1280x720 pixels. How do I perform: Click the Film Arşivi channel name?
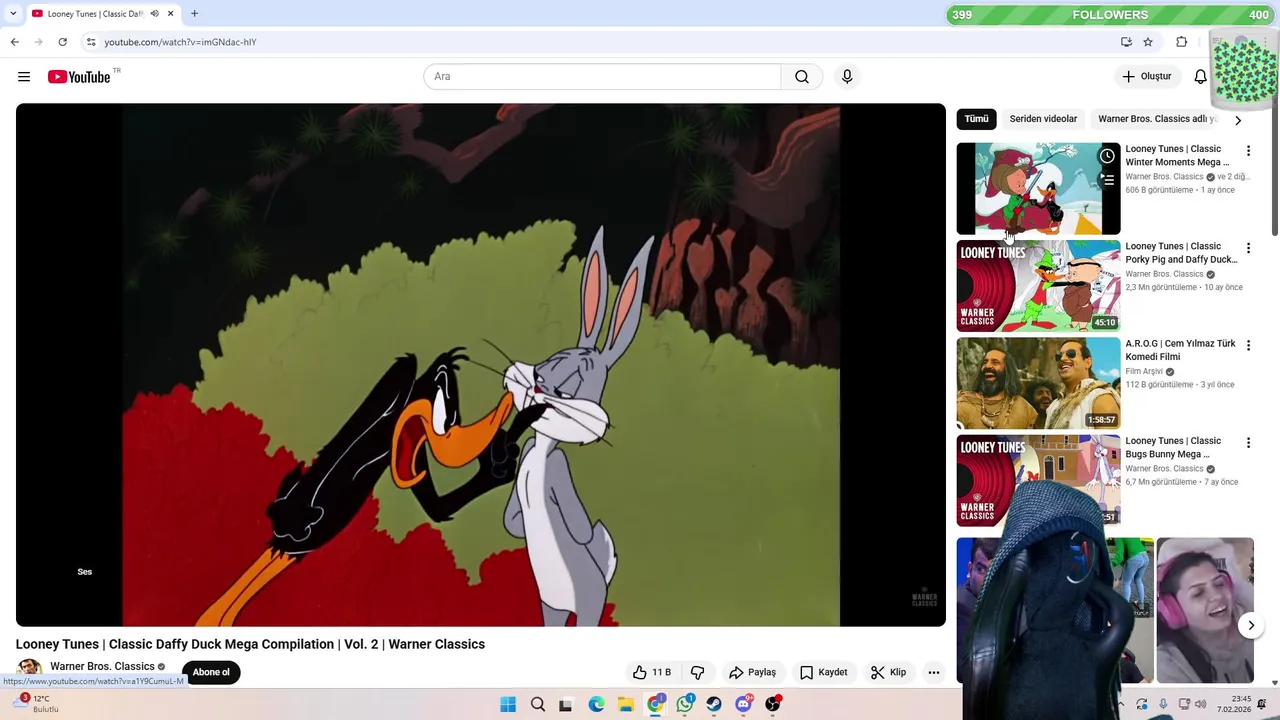click(1144, 372)
